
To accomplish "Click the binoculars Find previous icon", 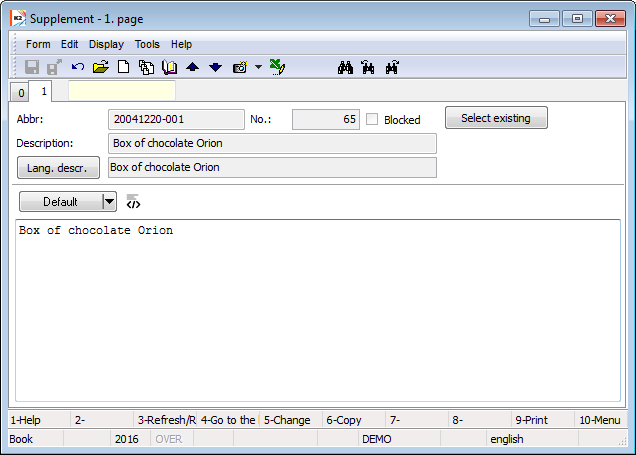I will pos(368,67).
